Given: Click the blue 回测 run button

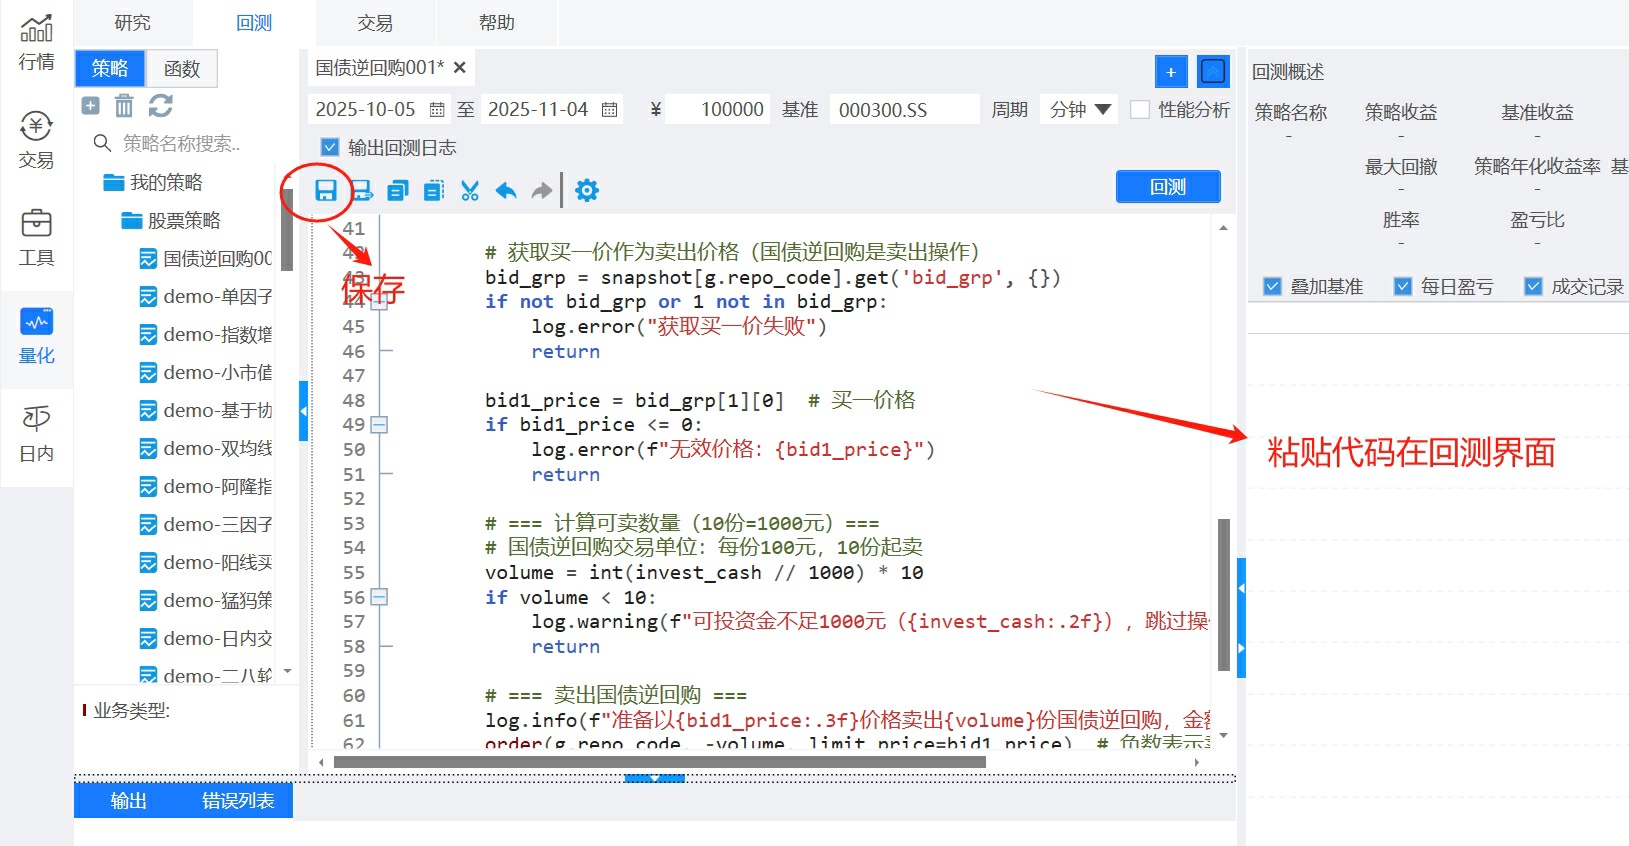Looking at the screenshot, I should (1167, 187).
